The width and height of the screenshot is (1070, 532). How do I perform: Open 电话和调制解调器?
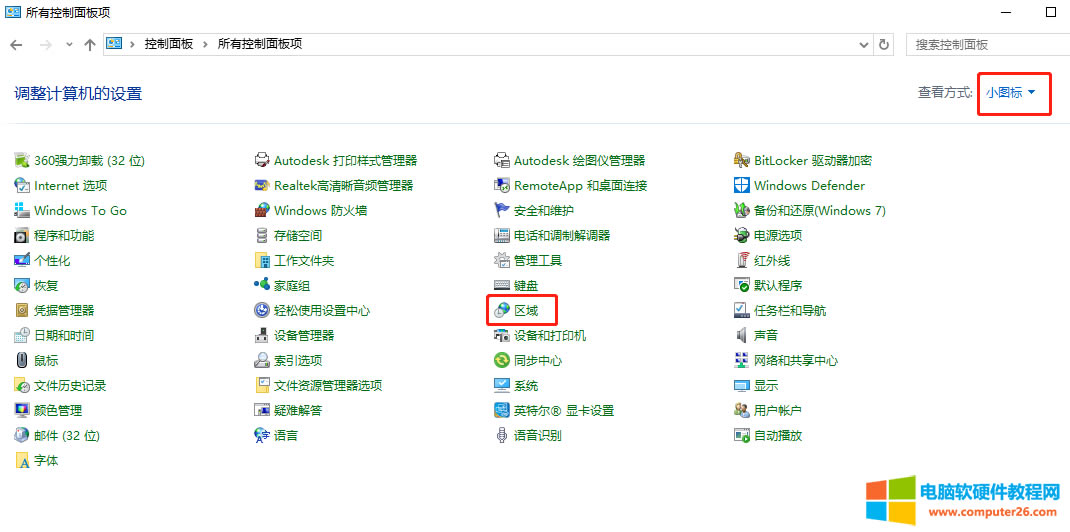pos(562,236)
